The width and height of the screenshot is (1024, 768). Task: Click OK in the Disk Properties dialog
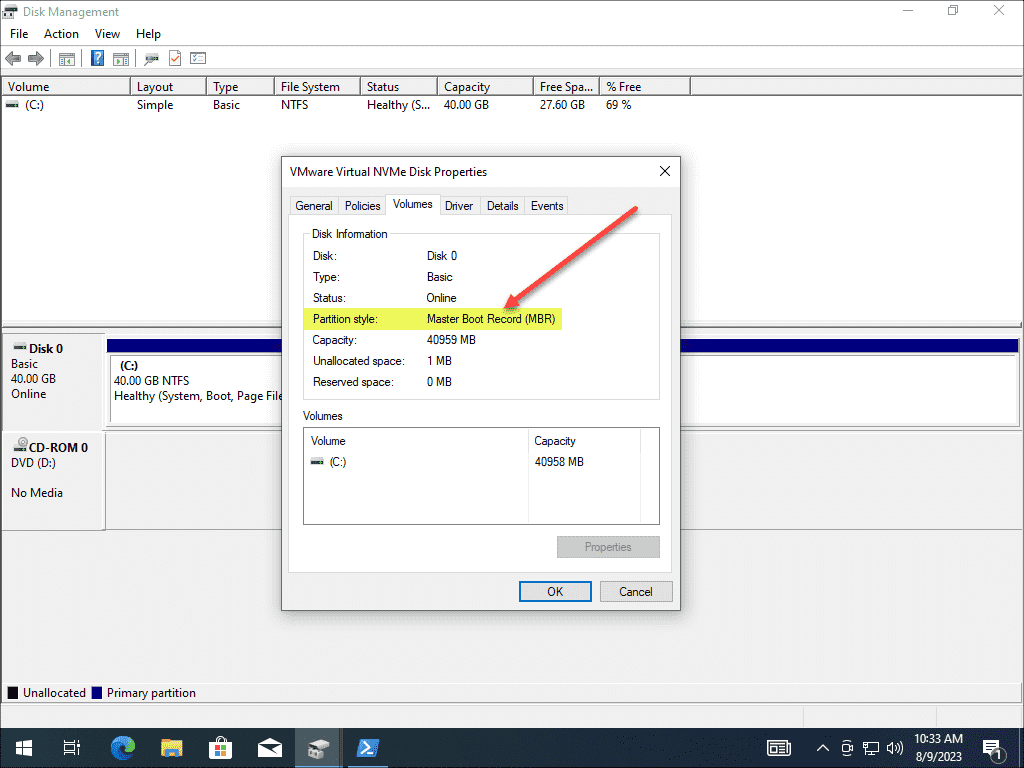click(555, 592)
